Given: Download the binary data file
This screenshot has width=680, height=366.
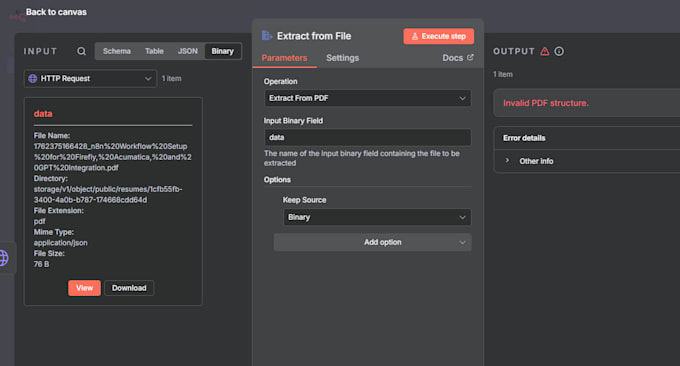Looking at the screenshot, I should (x=129, y=288).
